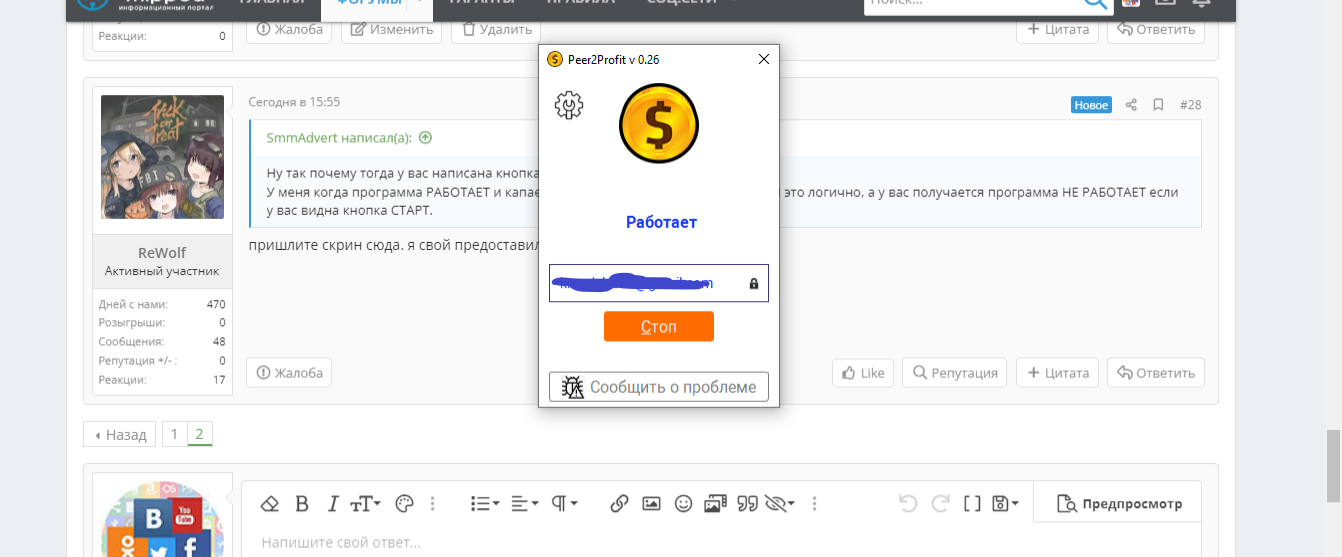This screenshot has width=1342, height=557.
Task: Click the insert image icon
Action: click(651, 503)
